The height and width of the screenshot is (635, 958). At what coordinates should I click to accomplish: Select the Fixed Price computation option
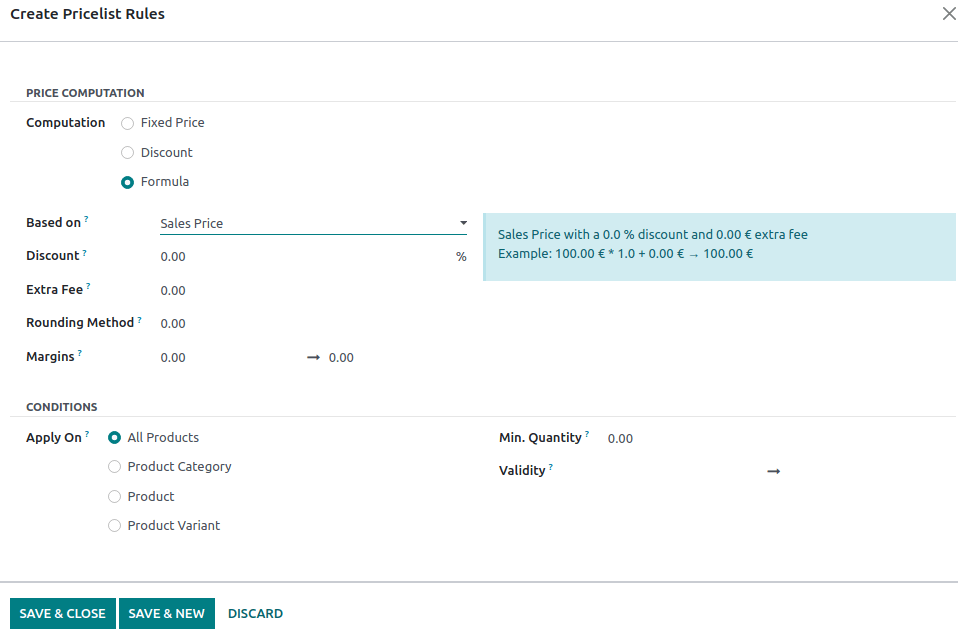127,123
